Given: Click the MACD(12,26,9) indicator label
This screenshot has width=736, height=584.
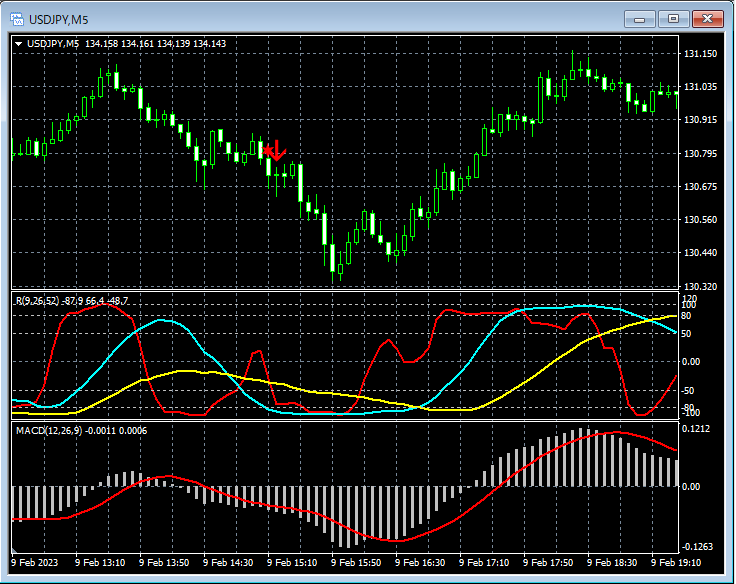Looking at the screenshot, I should [x=48, y=430].
